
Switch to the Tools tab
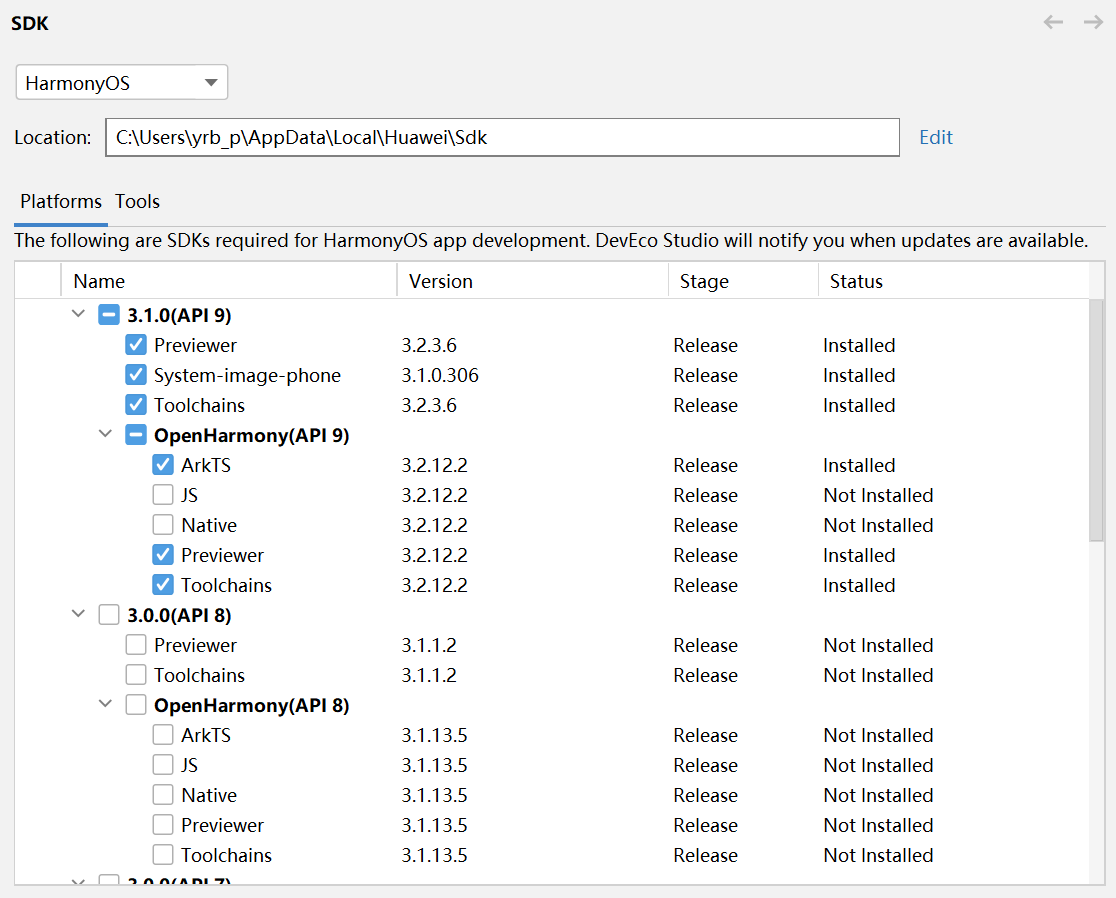[137, 201]
